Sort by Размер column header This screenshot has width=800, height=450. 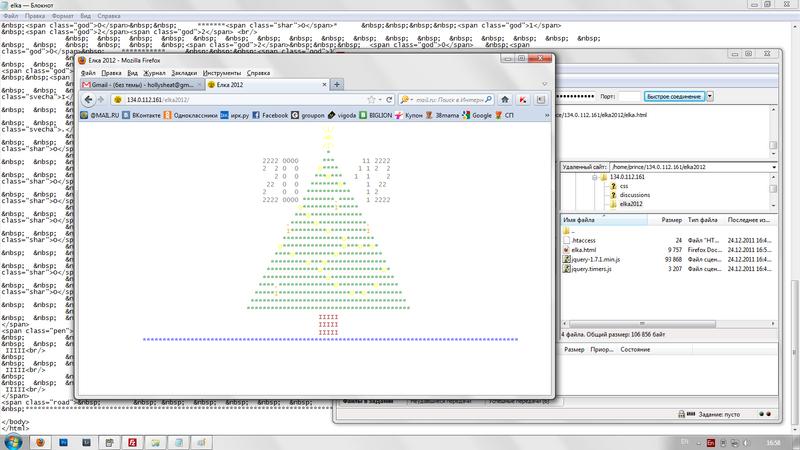tap(665, 220)
